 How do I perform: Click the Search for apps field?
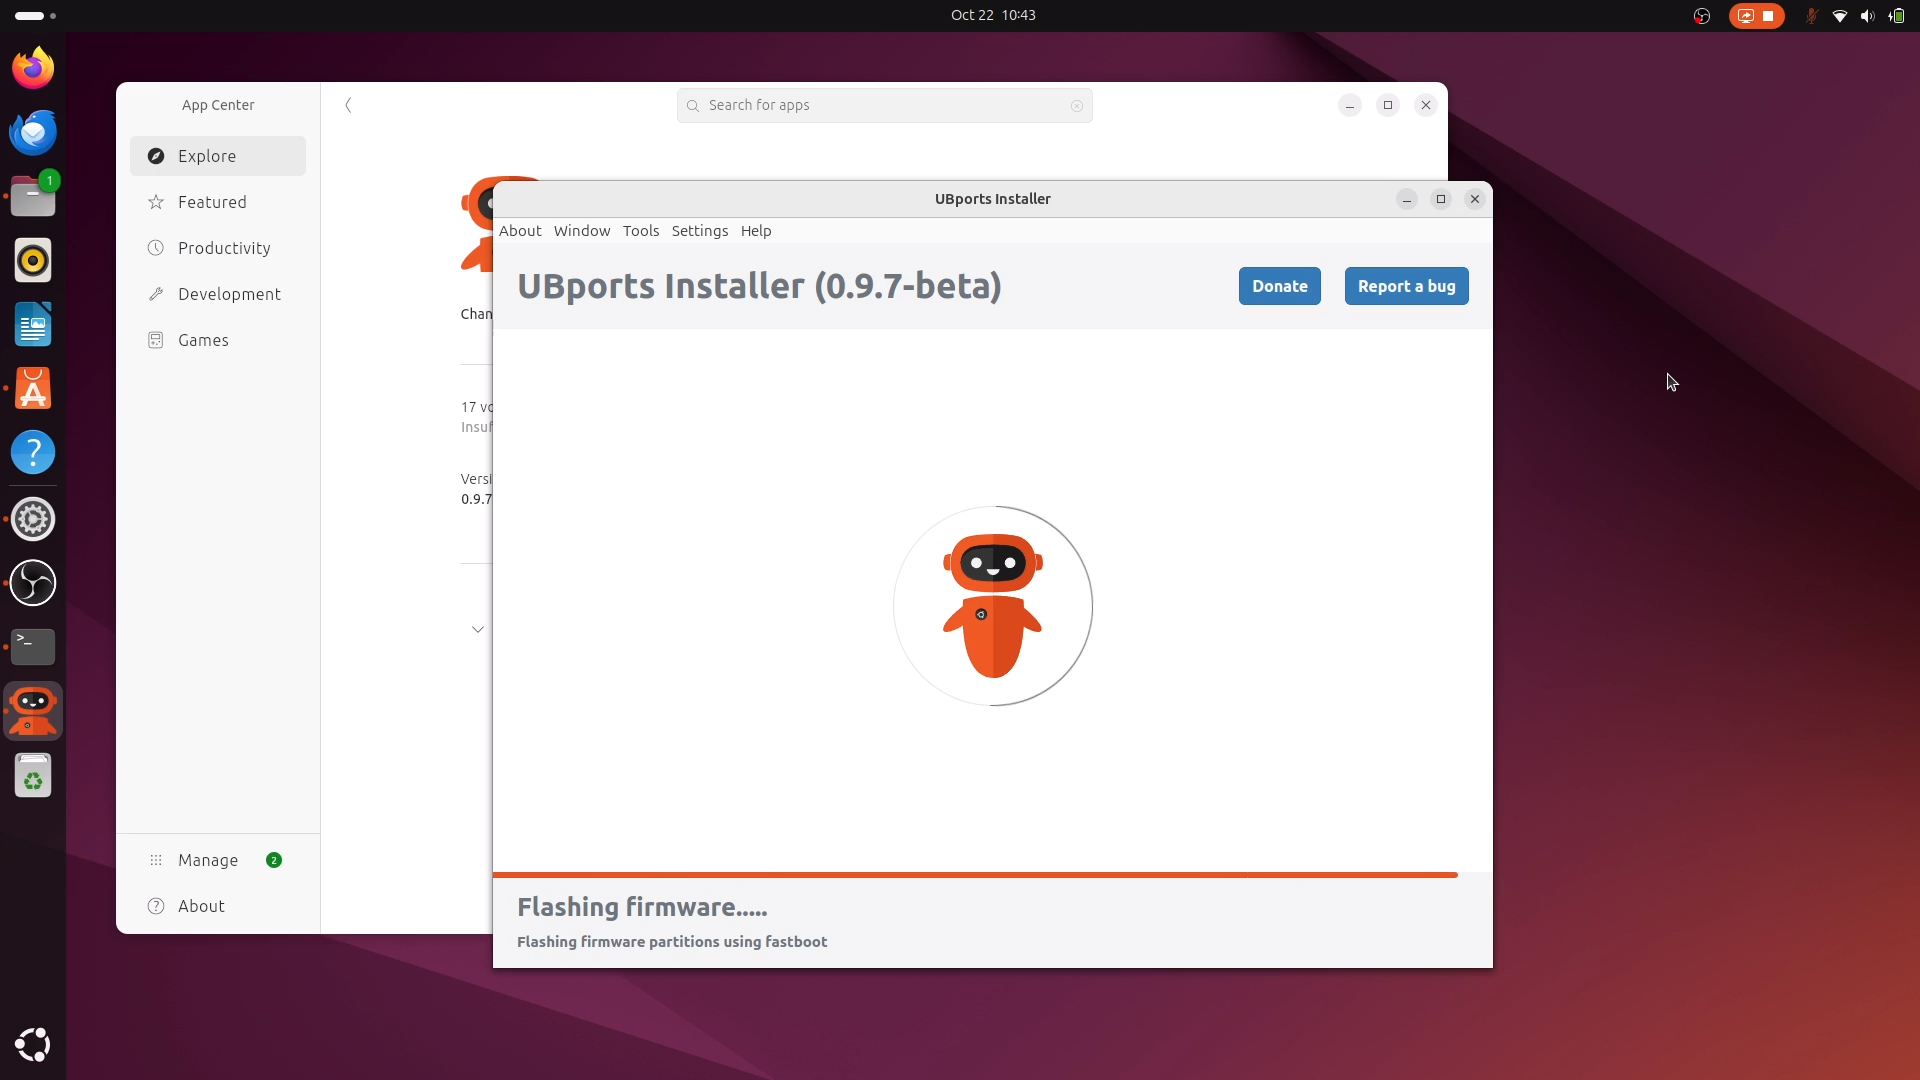pos(884,105)
